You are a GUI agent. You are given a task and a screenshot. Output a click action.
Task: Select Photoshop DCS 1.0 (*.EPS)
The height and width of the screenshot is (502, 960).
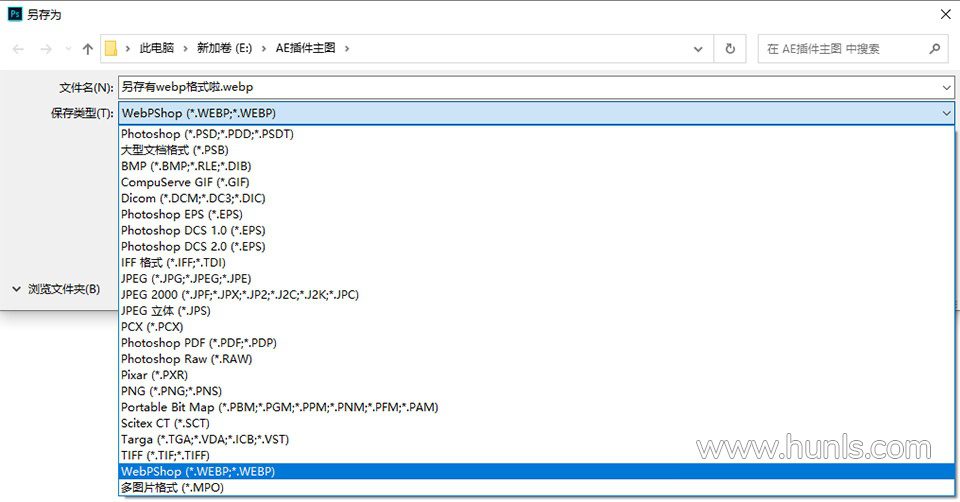click(536, 230)
